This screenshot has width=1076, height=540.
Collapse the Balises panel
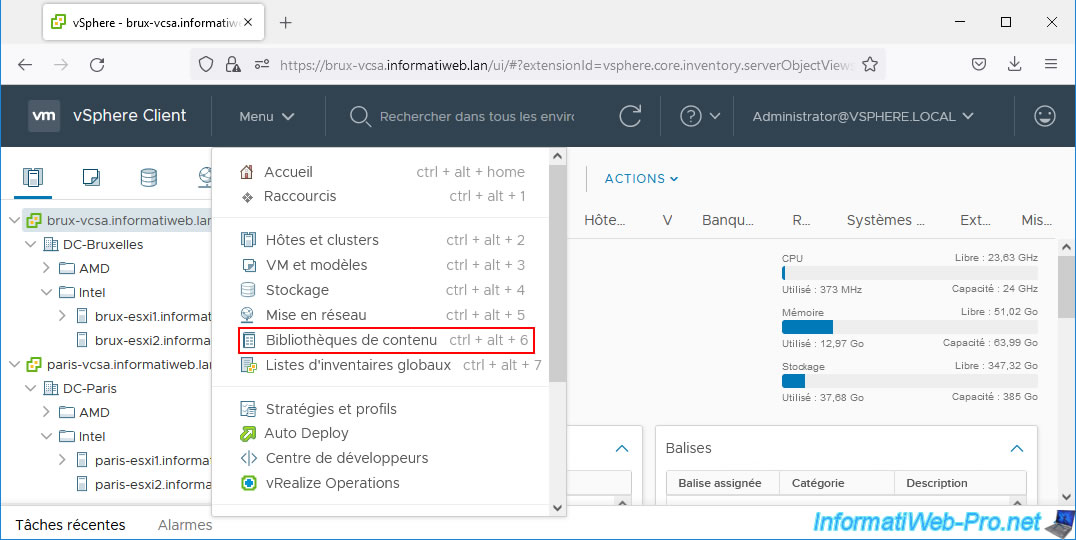1016,448
